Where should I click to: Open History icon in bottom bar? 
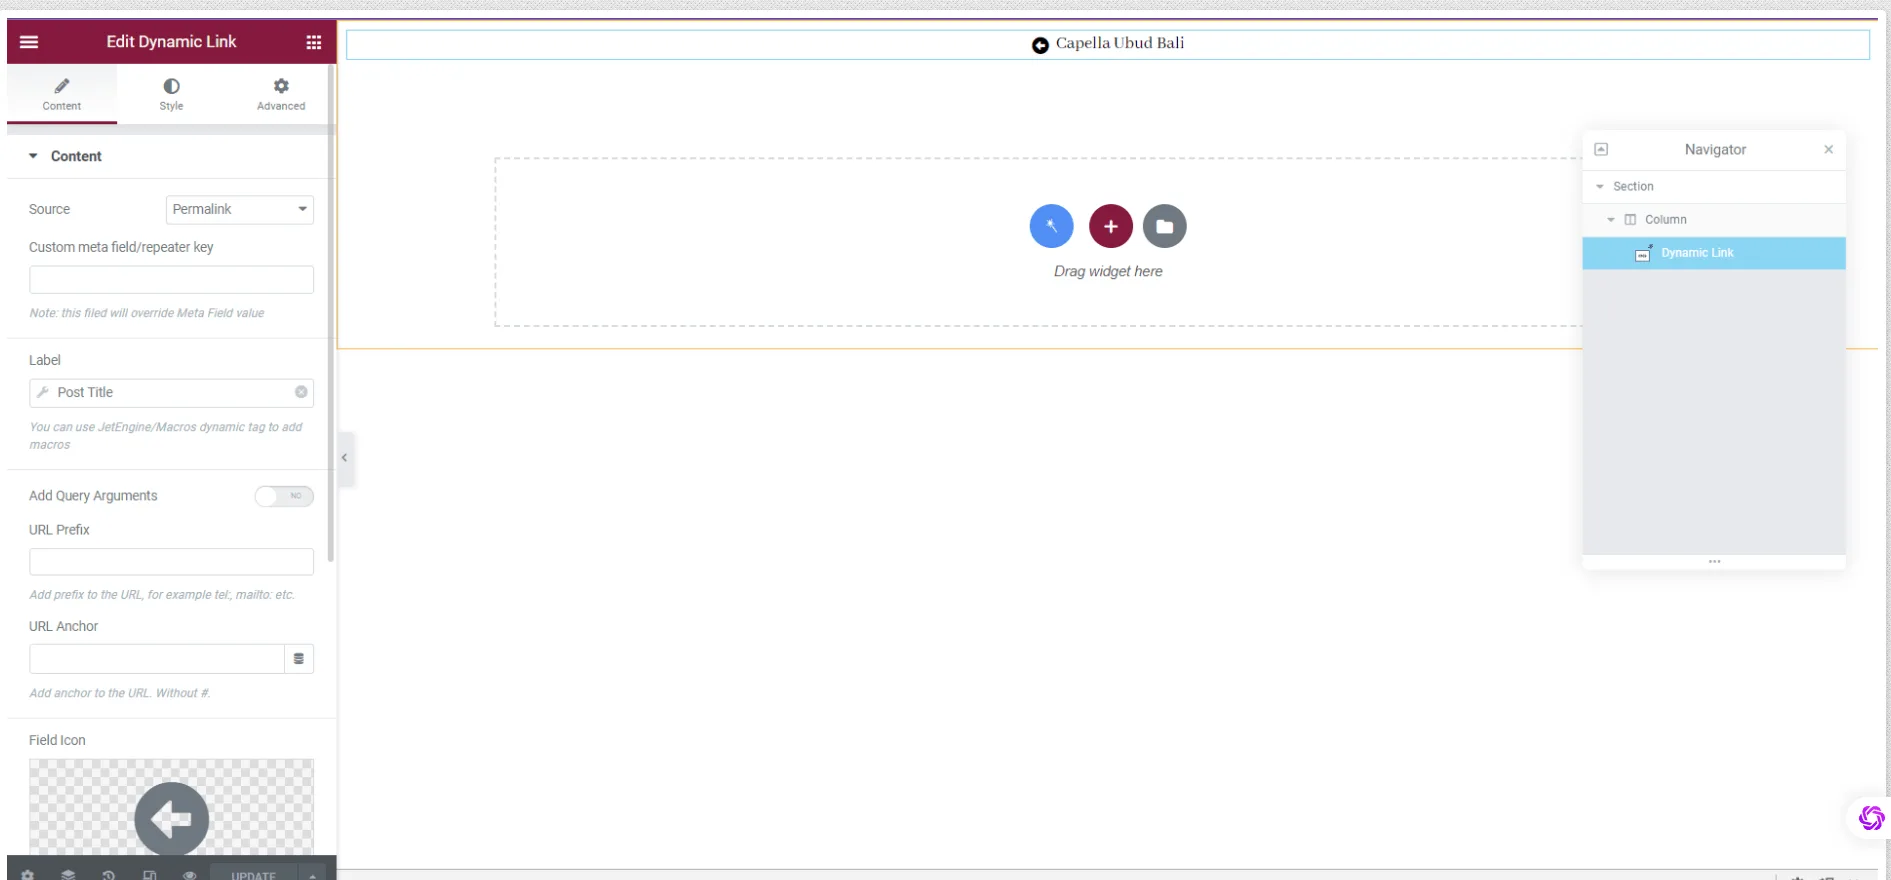tap(109, 874)
